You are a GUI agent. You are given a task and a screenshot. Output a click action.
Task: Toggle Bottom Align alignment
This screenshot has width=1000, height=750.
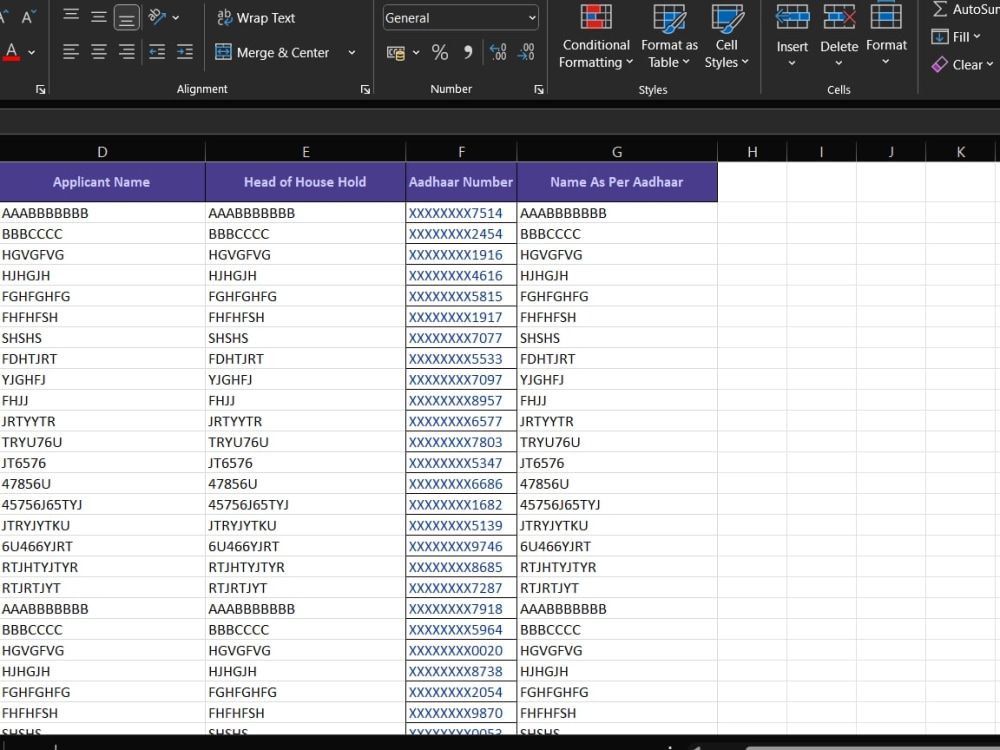coord(126,17)
